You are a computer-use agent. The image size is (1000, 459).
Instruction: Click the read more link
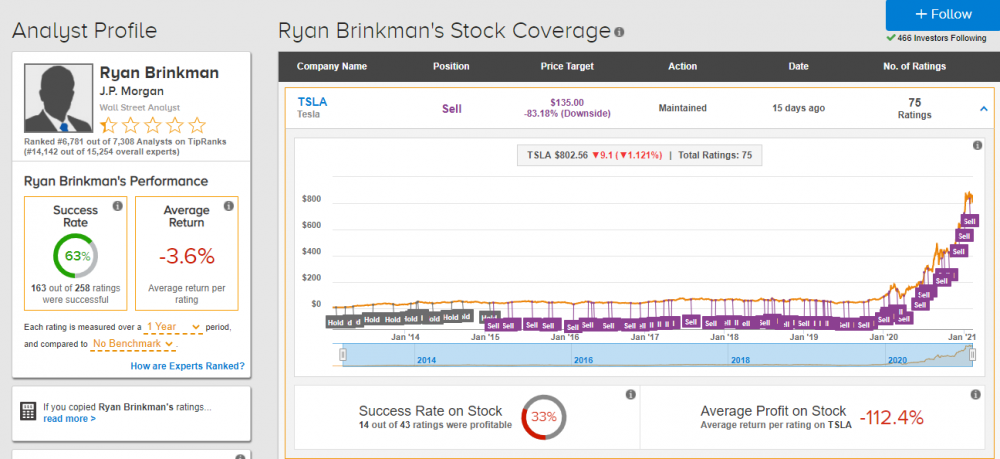[69, 418]
